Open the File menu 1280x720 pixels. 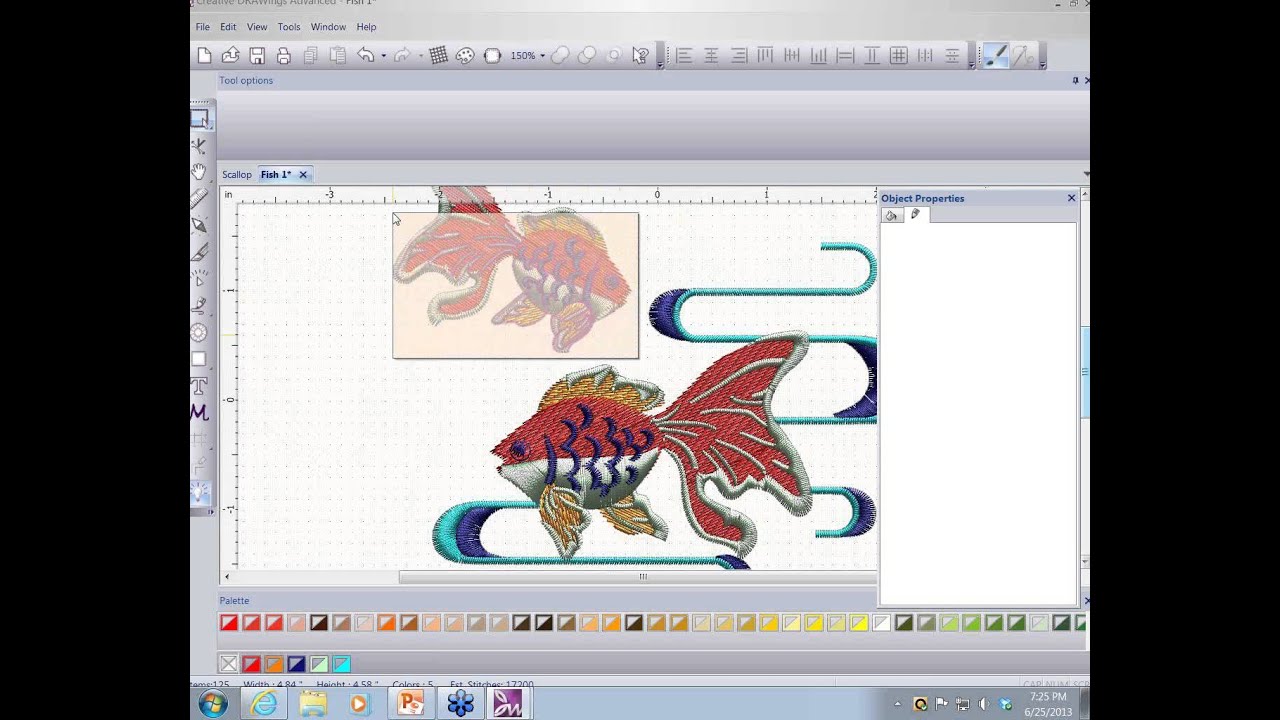(x=203, y=27)
